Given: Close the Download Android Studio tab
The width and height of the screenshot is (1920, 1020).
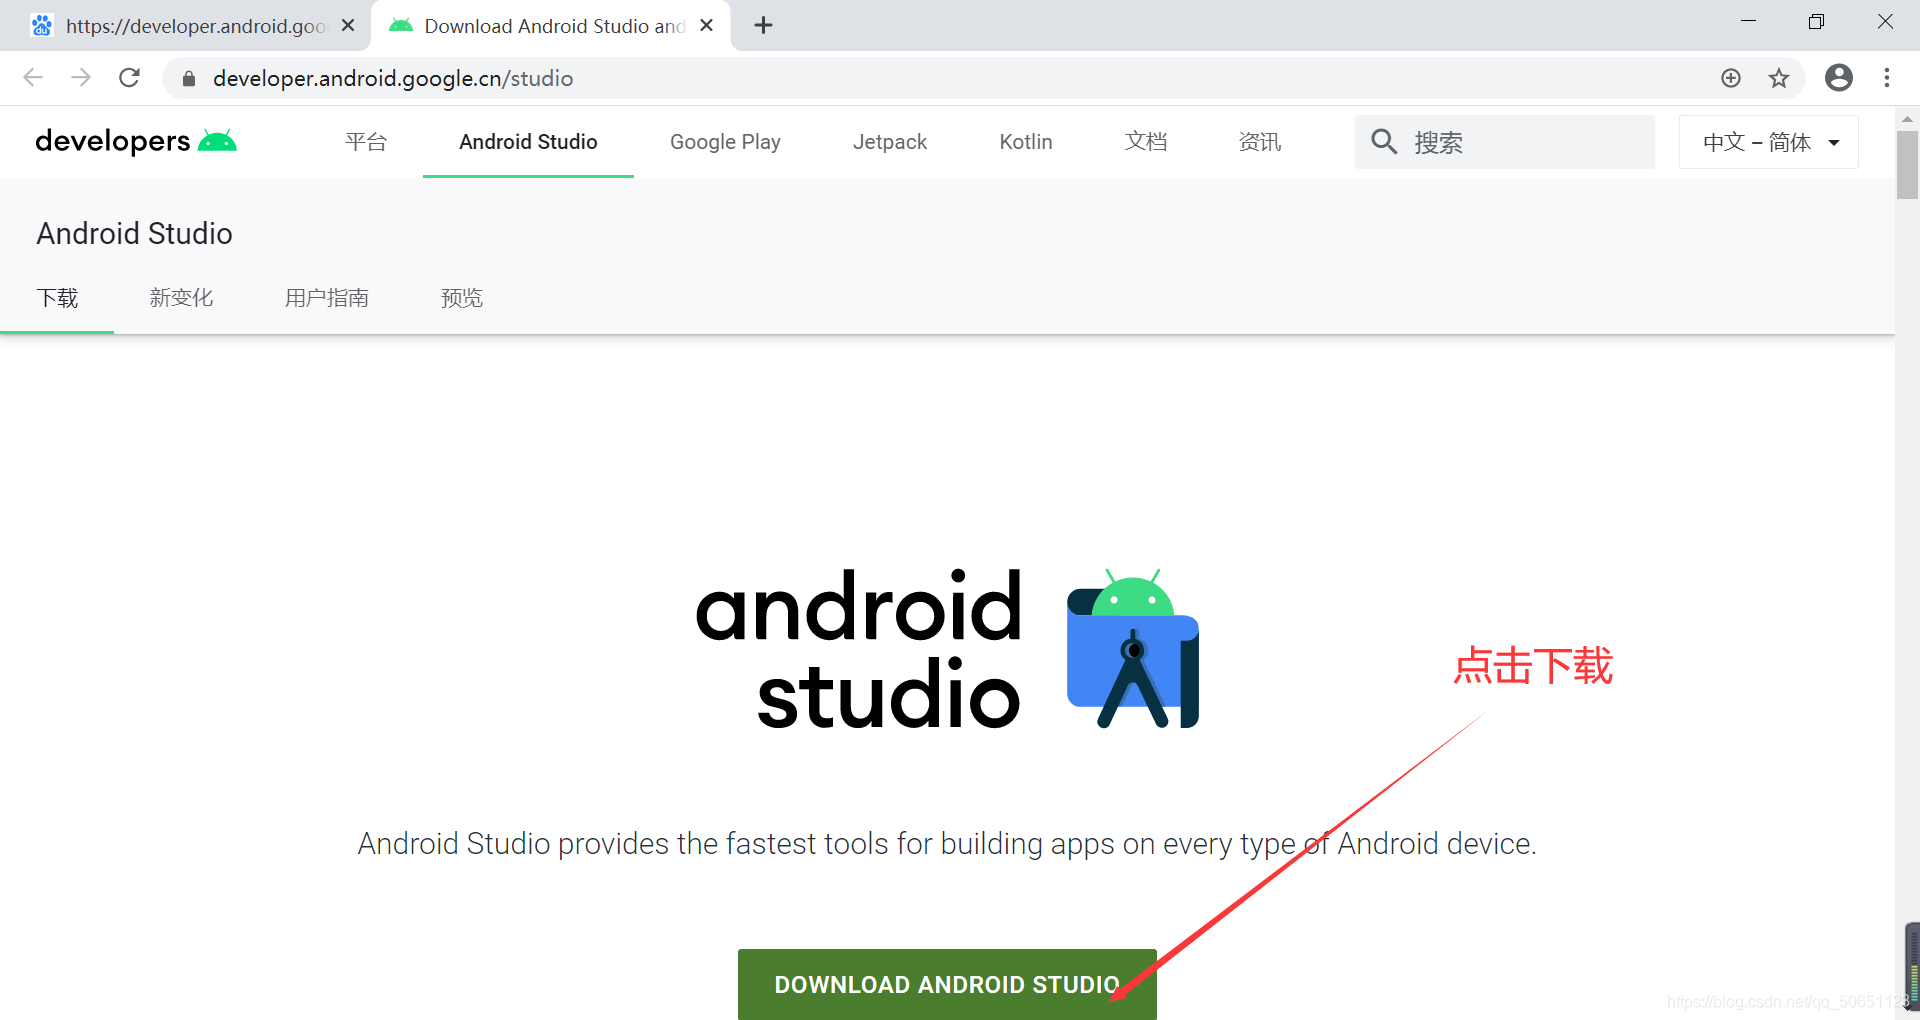Looking at the screenshot, I should point(706,25).
